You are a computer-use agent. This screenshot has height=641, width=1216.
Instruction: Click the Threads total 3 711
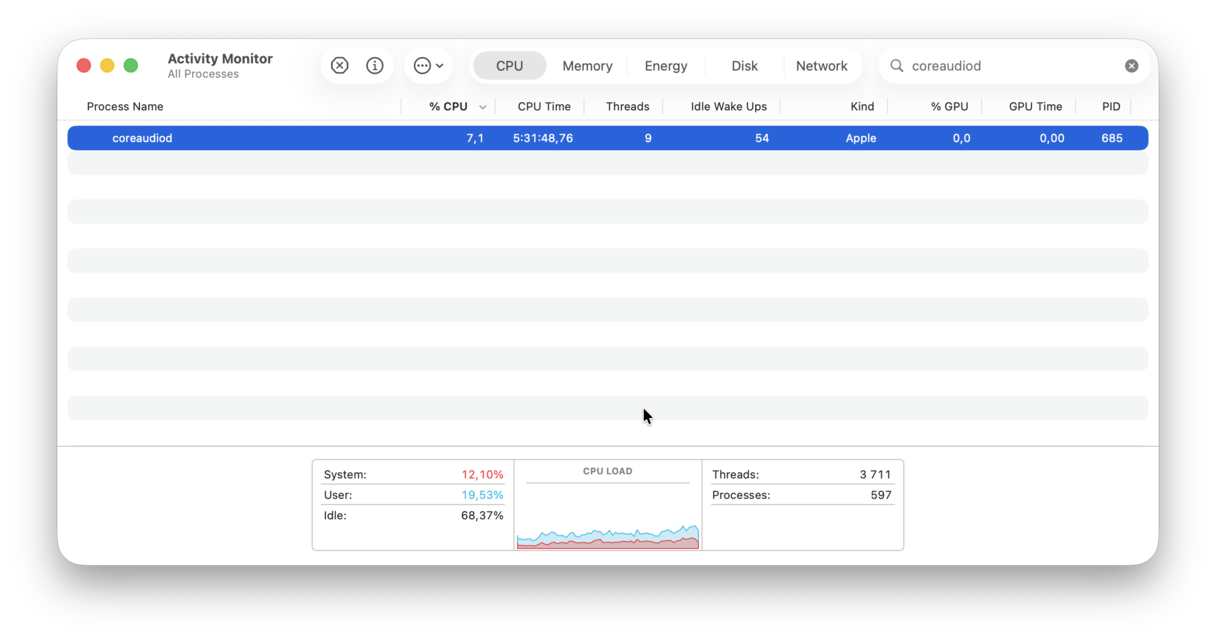point(875,475)
